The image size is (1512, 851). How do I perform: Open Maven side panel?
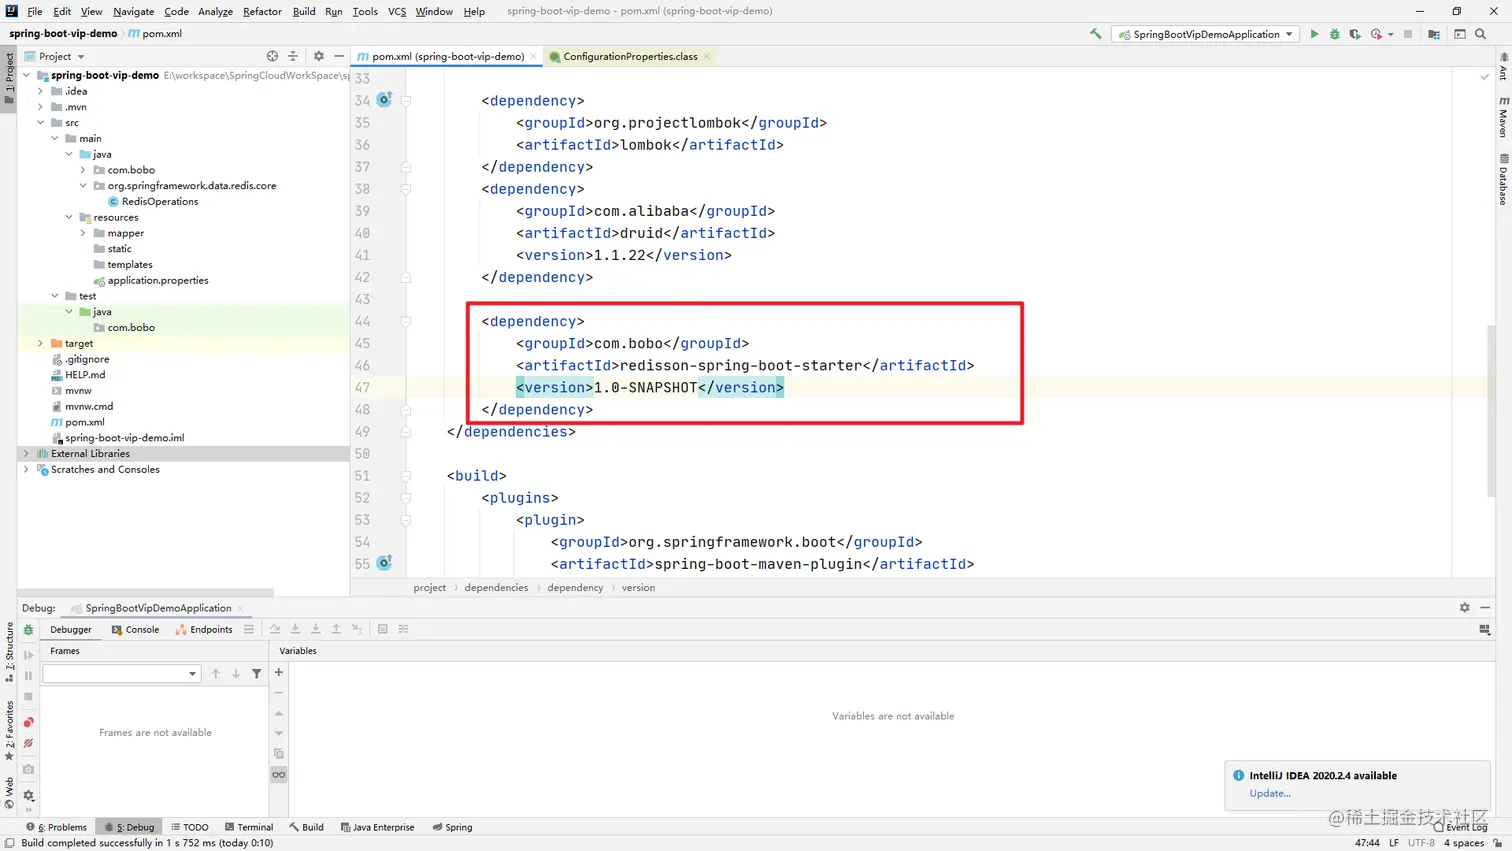coord(1503,117)
